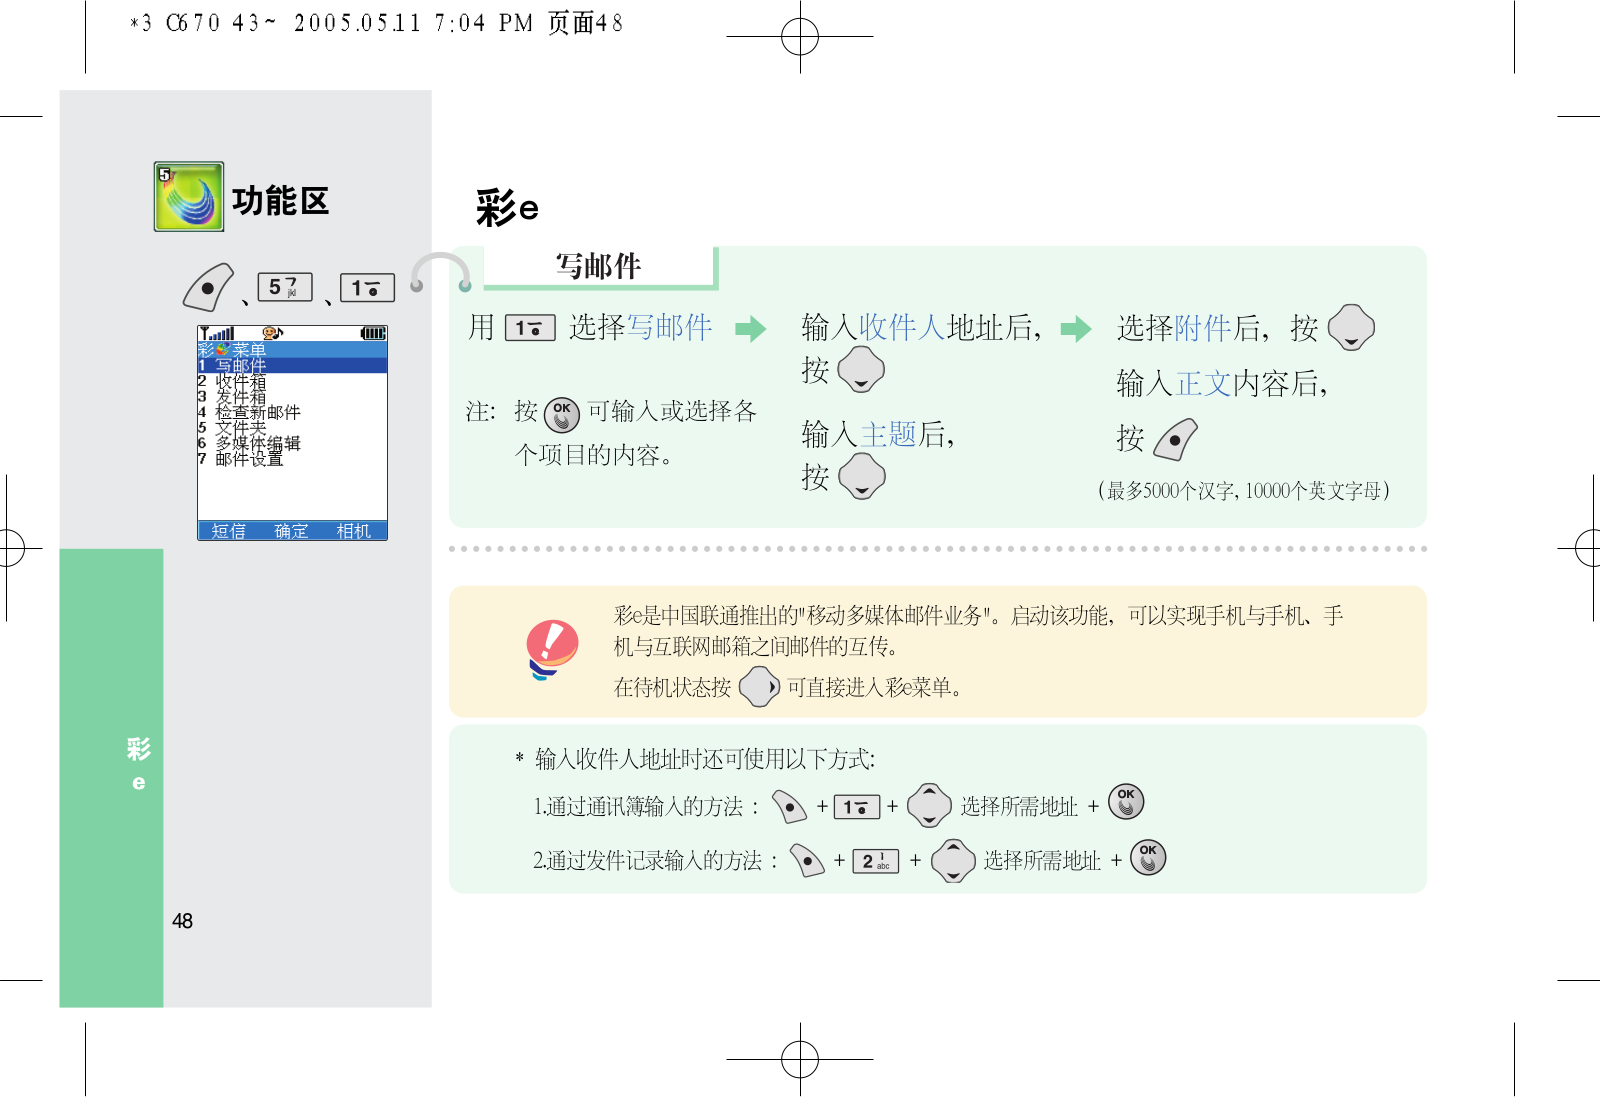1600x1097 pixels.
Task: Click the navigation key under 输入主题后
Action: click(x=862, y=477)
